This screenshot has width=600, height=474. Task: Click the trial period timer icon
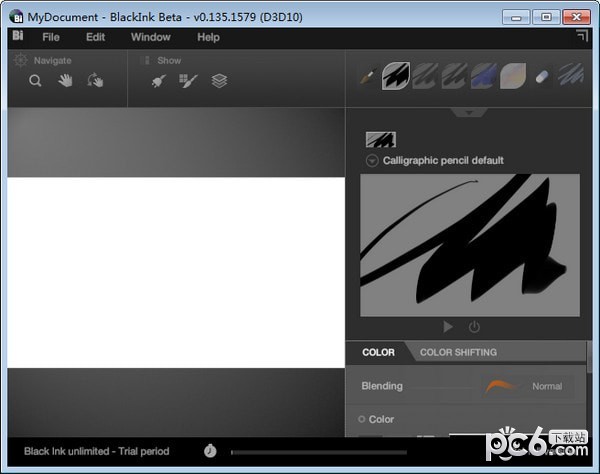pyautogui.click(x=210, y=451)
